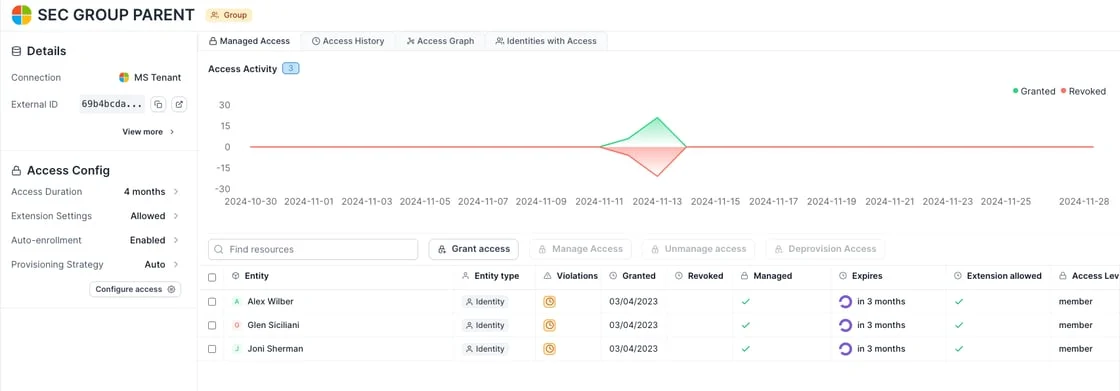Click Glen Siciliani's Identity type tag
This screenshot has width=1120, height=391.
[x=485, y=325]
